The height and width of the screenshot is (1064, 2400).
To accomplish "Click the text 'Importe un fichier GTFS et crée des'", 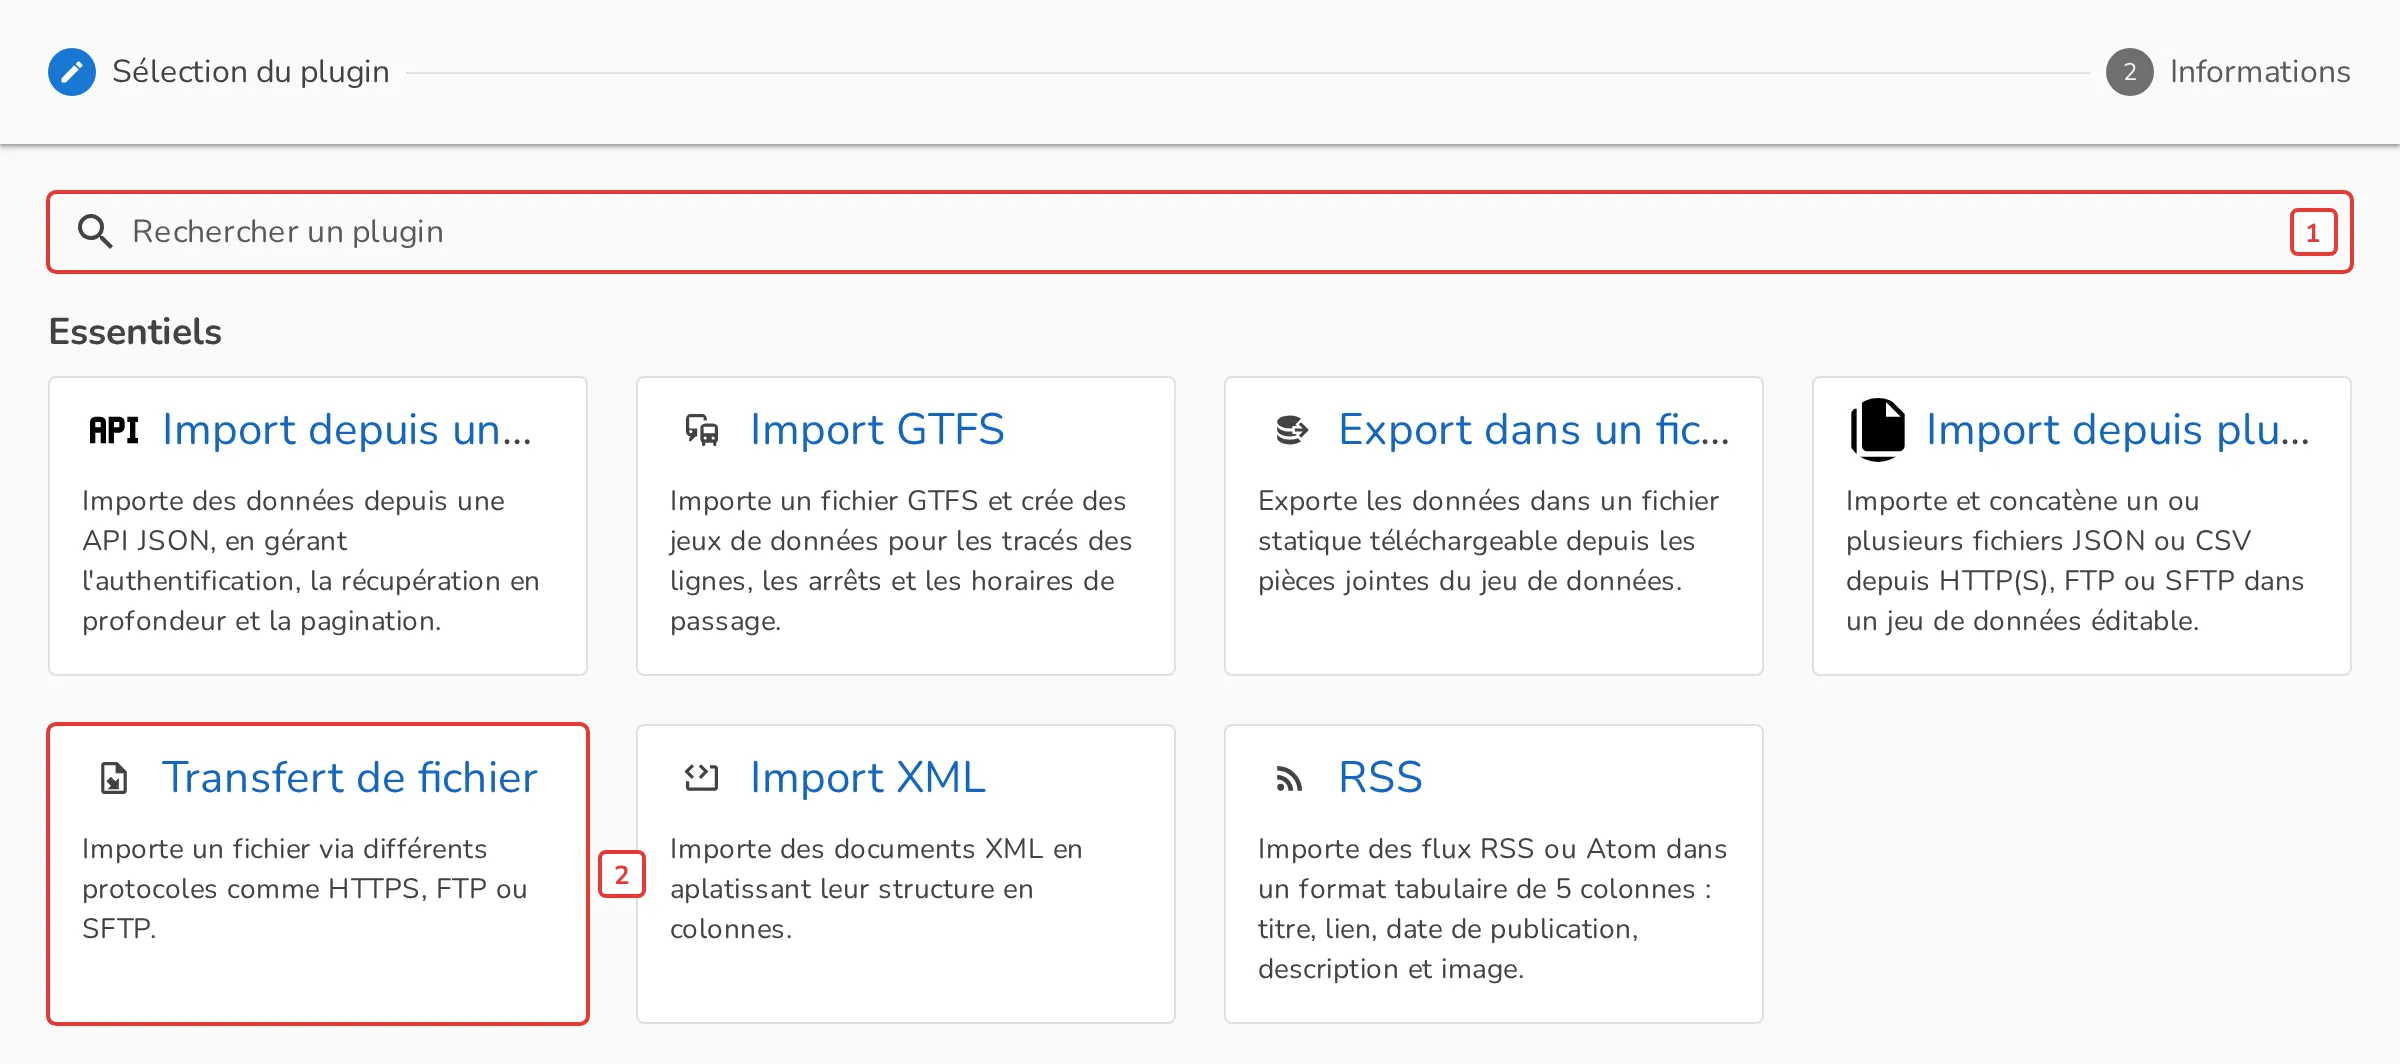I will (x=898, y=501).
